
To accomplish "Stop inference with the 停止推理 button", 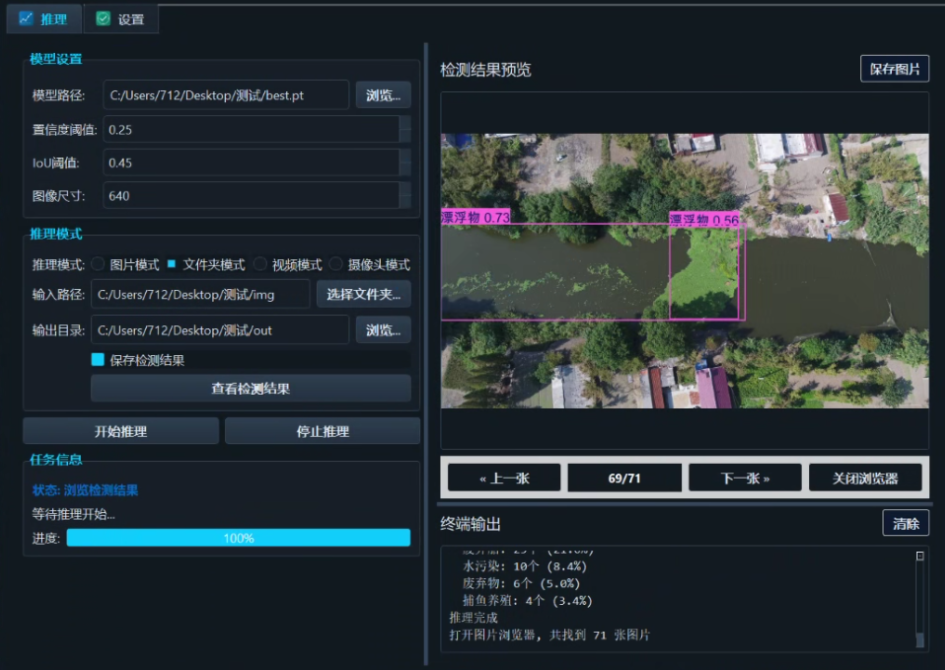I will (322, 430).
